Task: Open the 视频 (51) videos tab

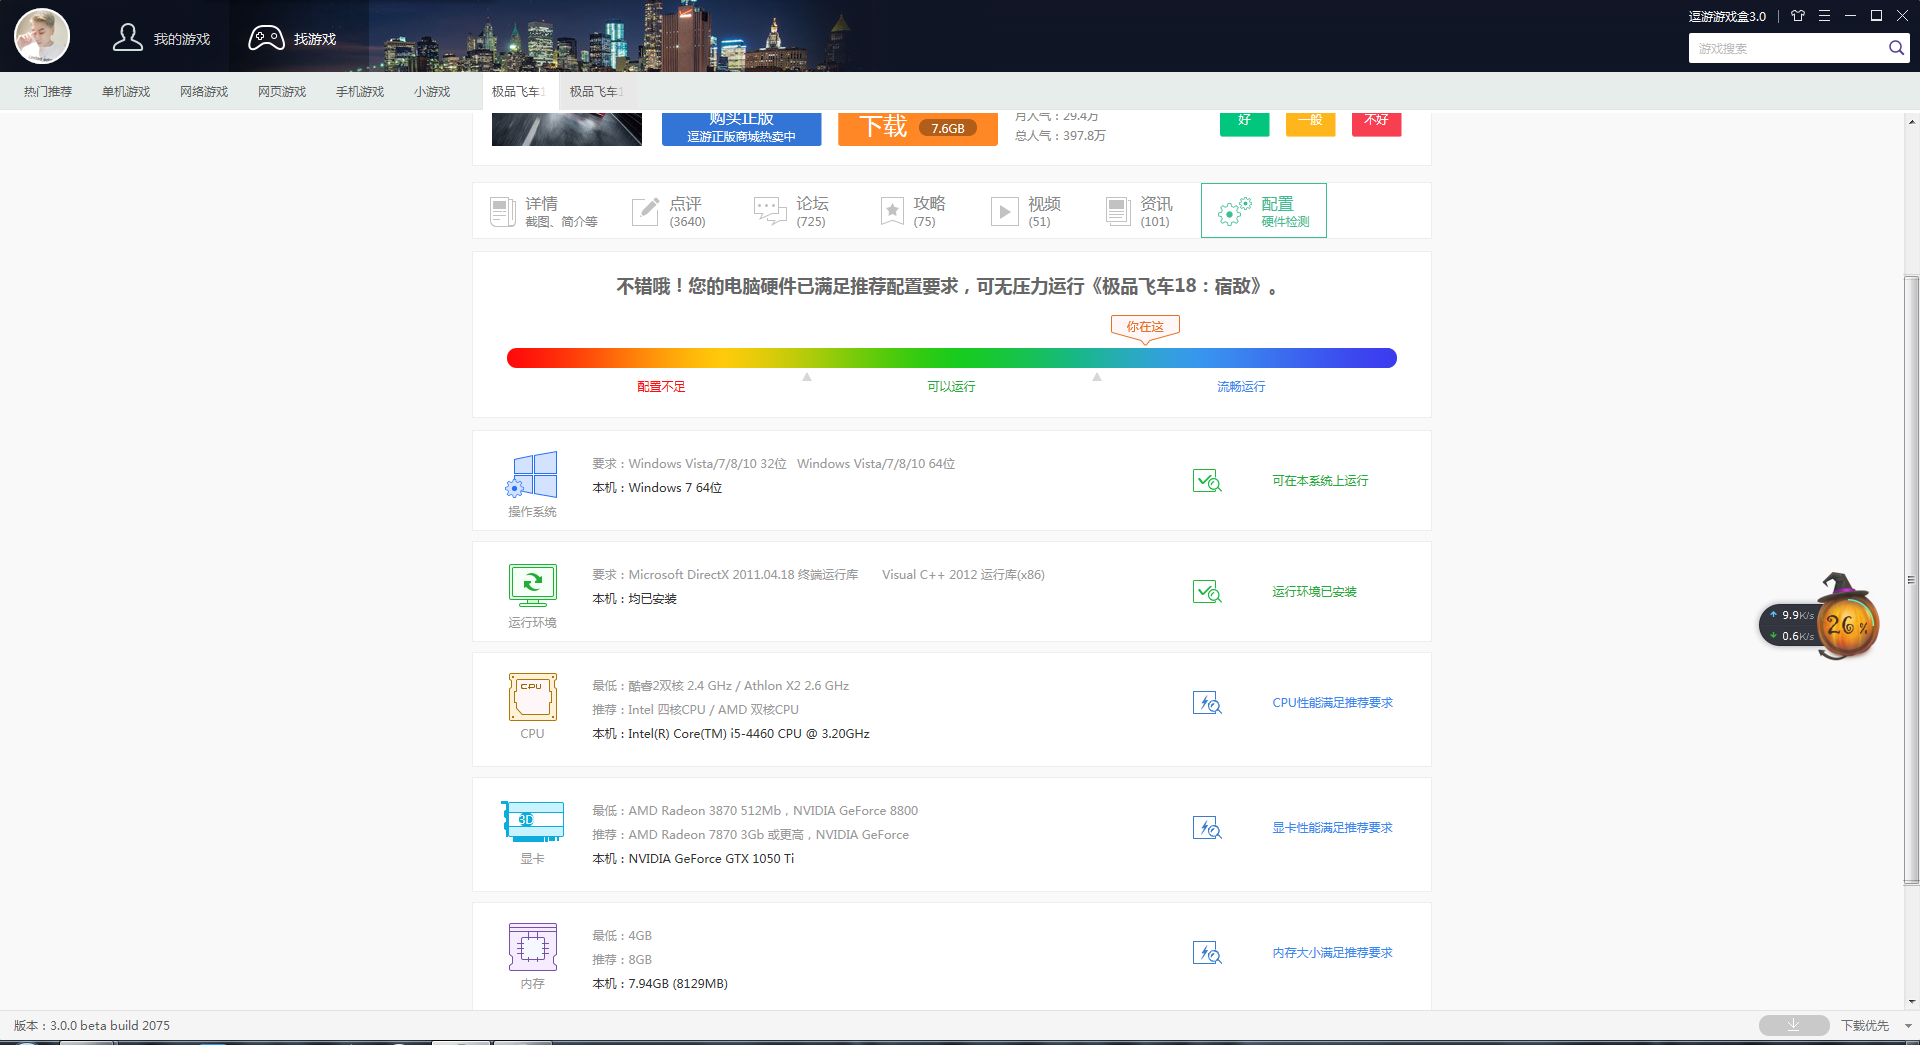Action: point(1025,211)
